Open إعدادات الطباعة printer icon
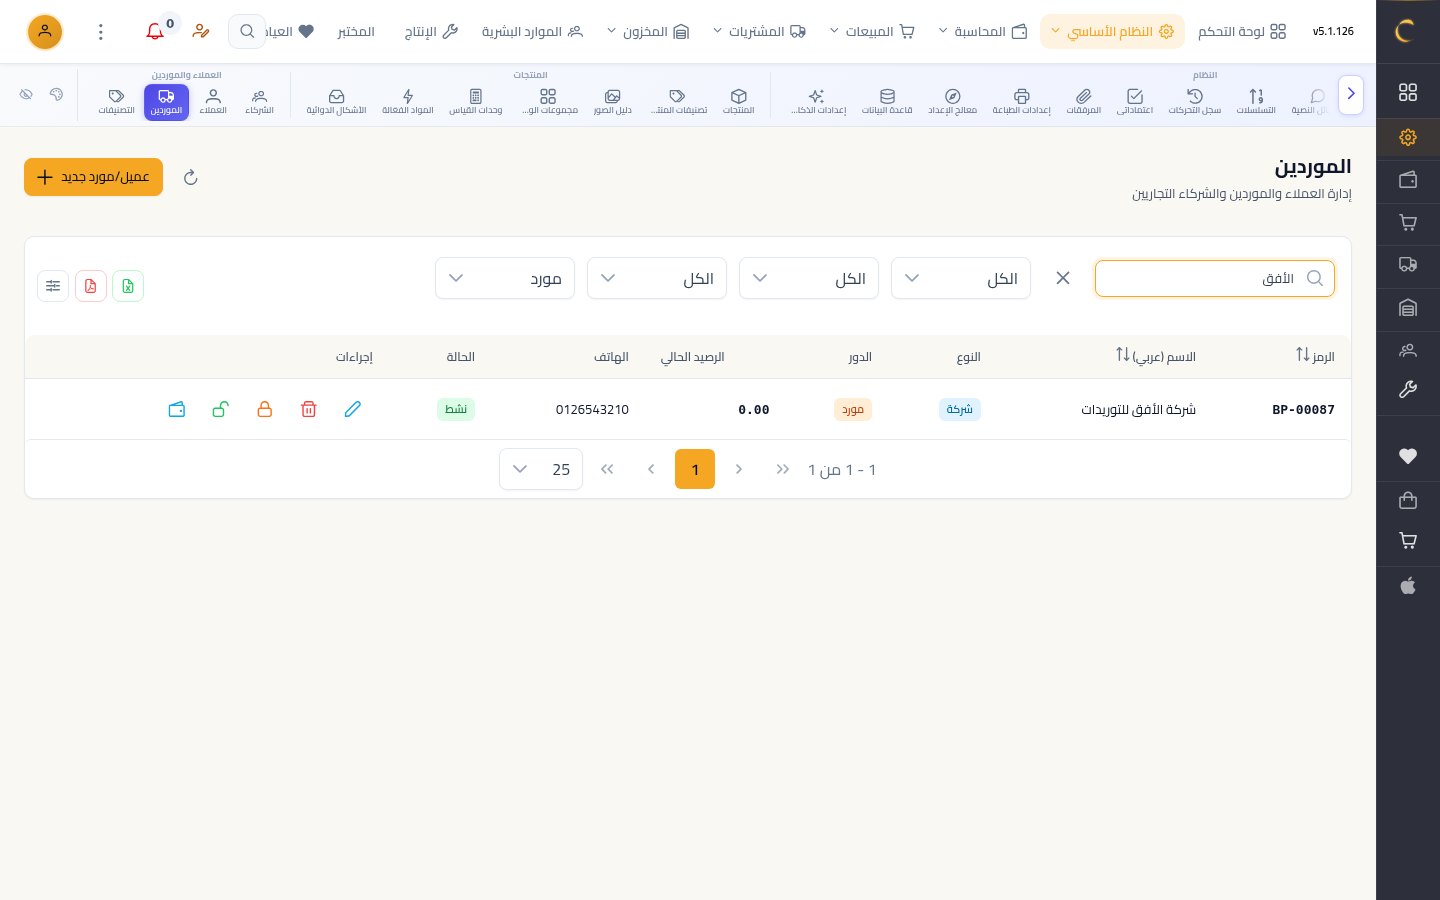This screenshot has height=900, width=1440. pos(1021,101)
